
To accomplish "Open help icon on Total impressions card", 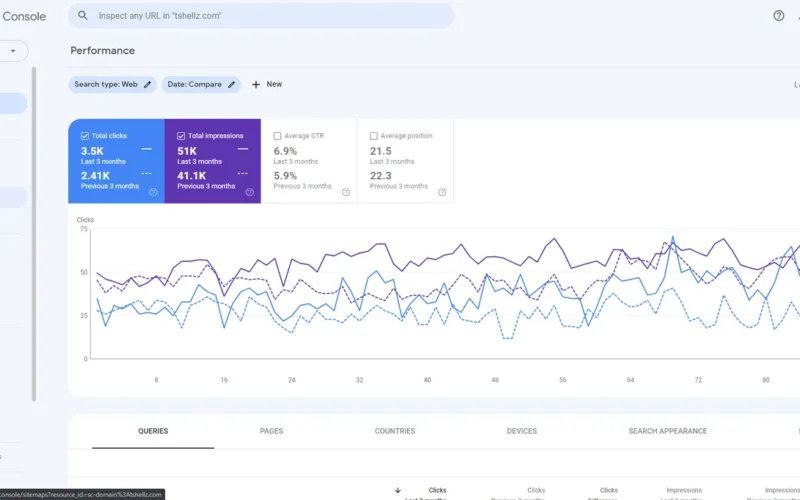I will pyautogui.click(x=249, y=192).
